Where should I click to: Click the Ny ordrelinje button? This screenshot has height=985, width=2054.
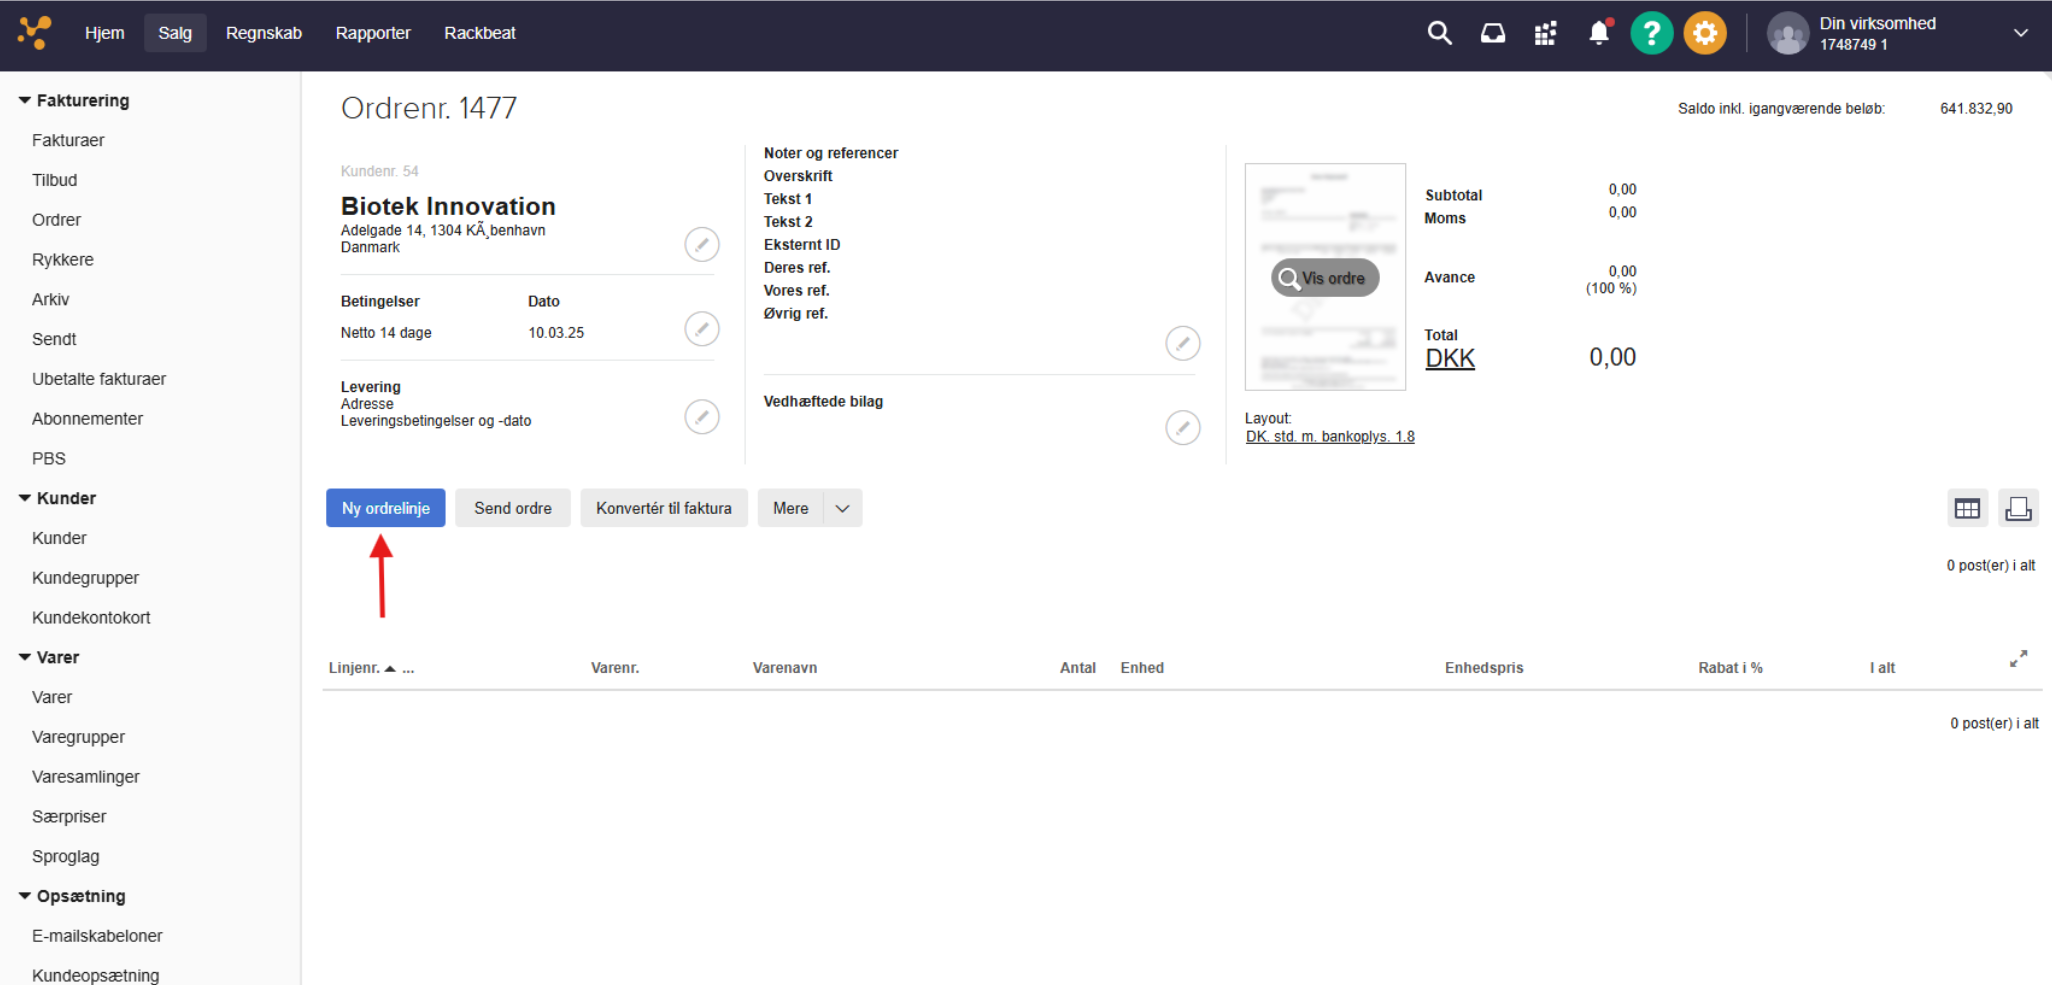click(385, 508)
